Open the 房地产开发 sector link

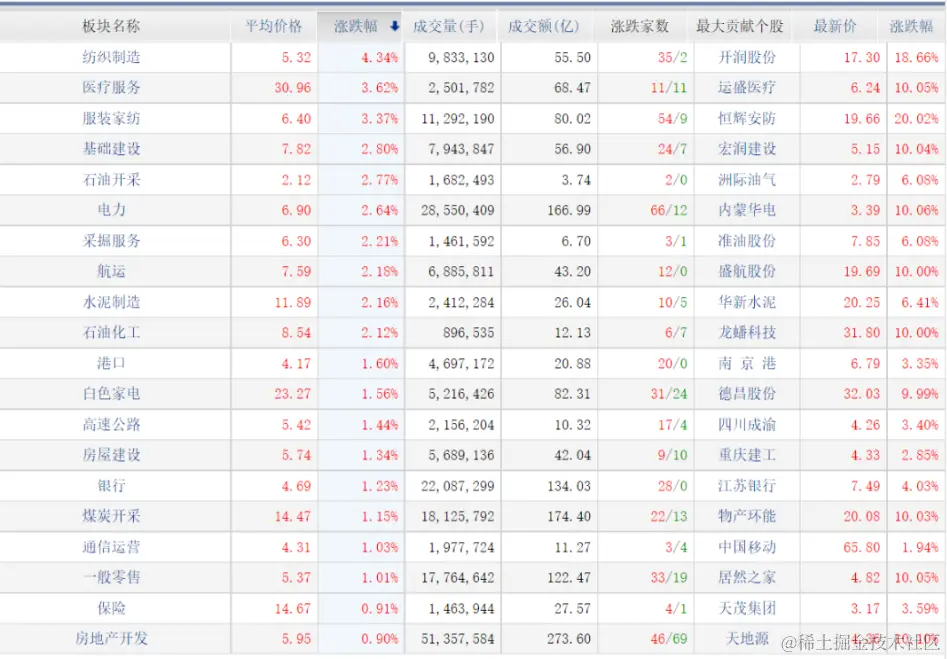coord(111,638)
